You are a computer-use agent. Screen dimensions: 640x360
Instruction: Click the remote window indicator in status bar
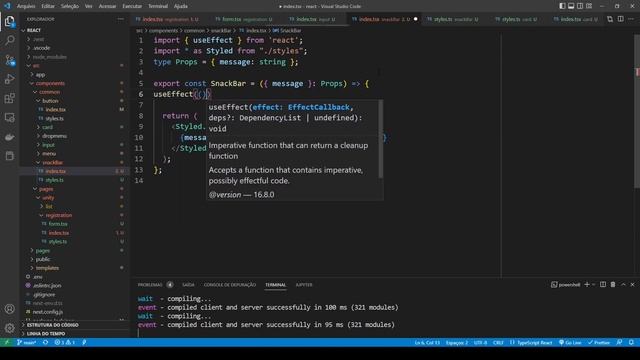pyautogui.click(x=7, y=342)
